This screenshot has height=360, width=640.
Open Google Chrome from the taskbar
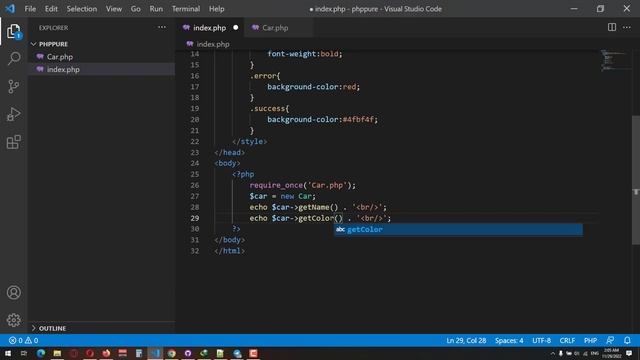tap(171, 353)
